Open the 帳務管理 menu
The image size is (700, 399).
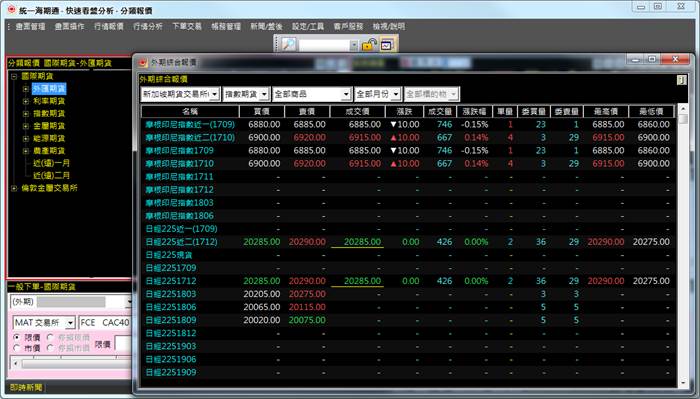(226, 27)
